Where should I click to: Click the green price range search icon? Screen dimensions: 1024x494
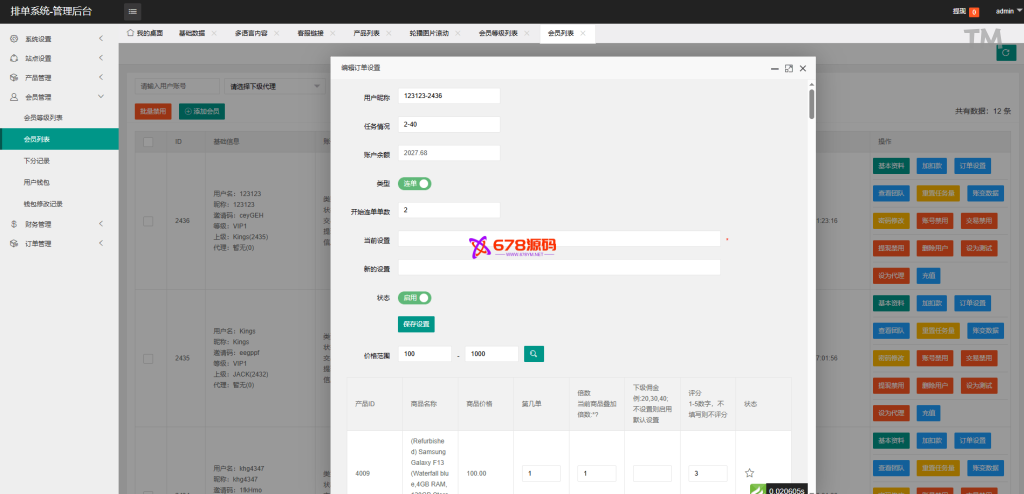click(x=535, y=354)
